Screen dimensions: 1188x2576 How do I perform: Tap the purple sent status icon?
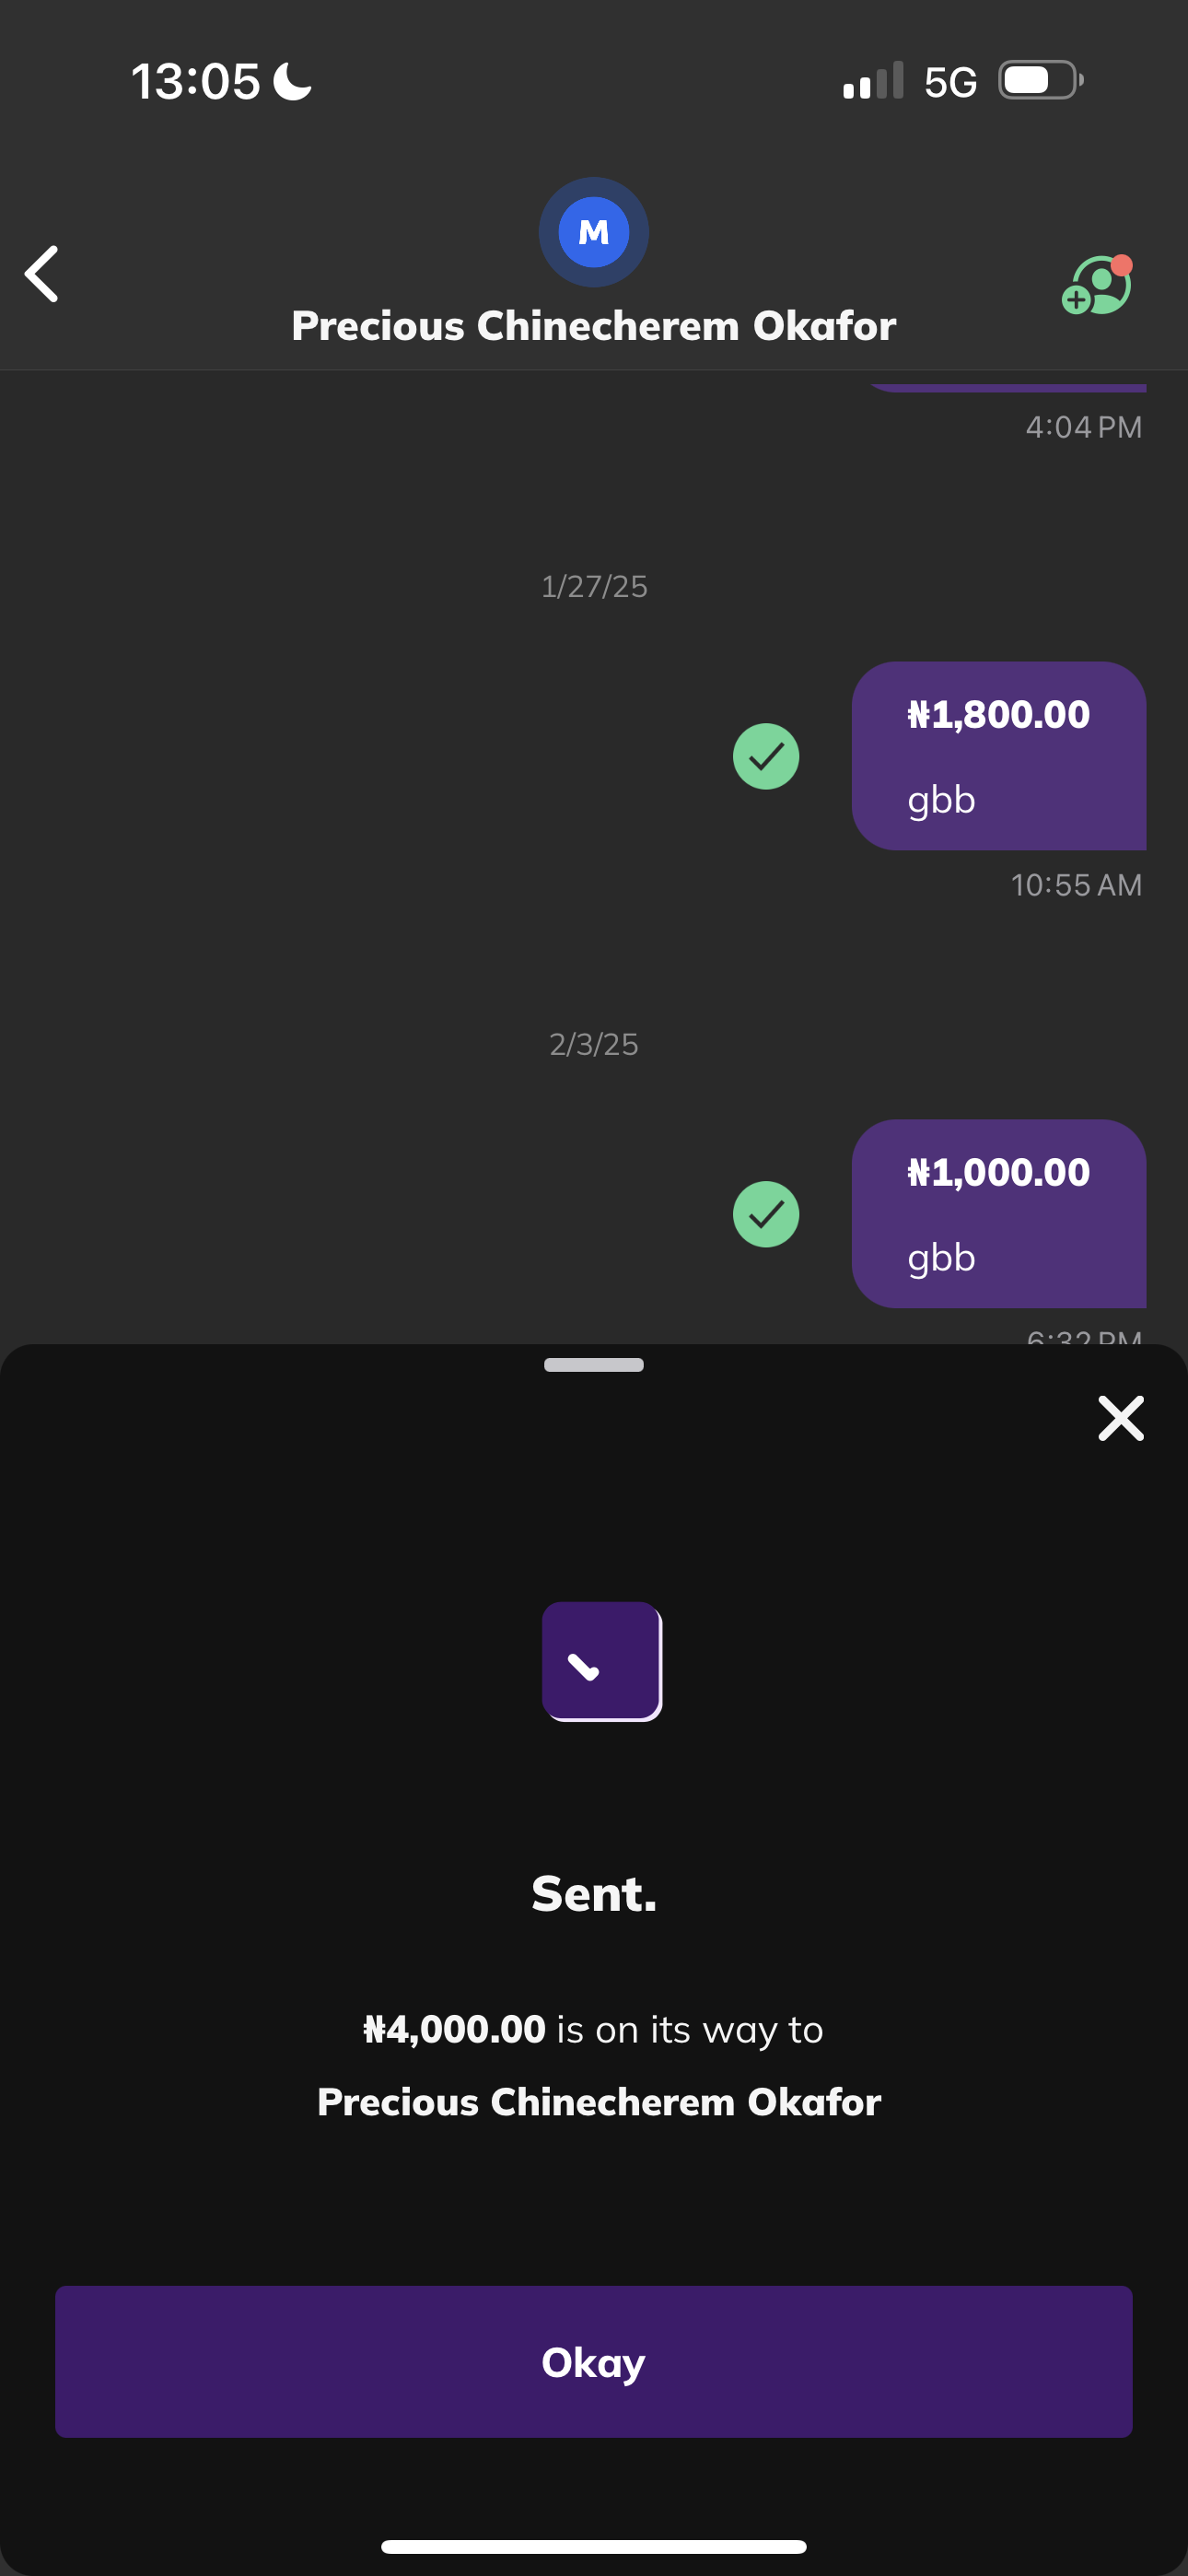(x=601, y=1661)
